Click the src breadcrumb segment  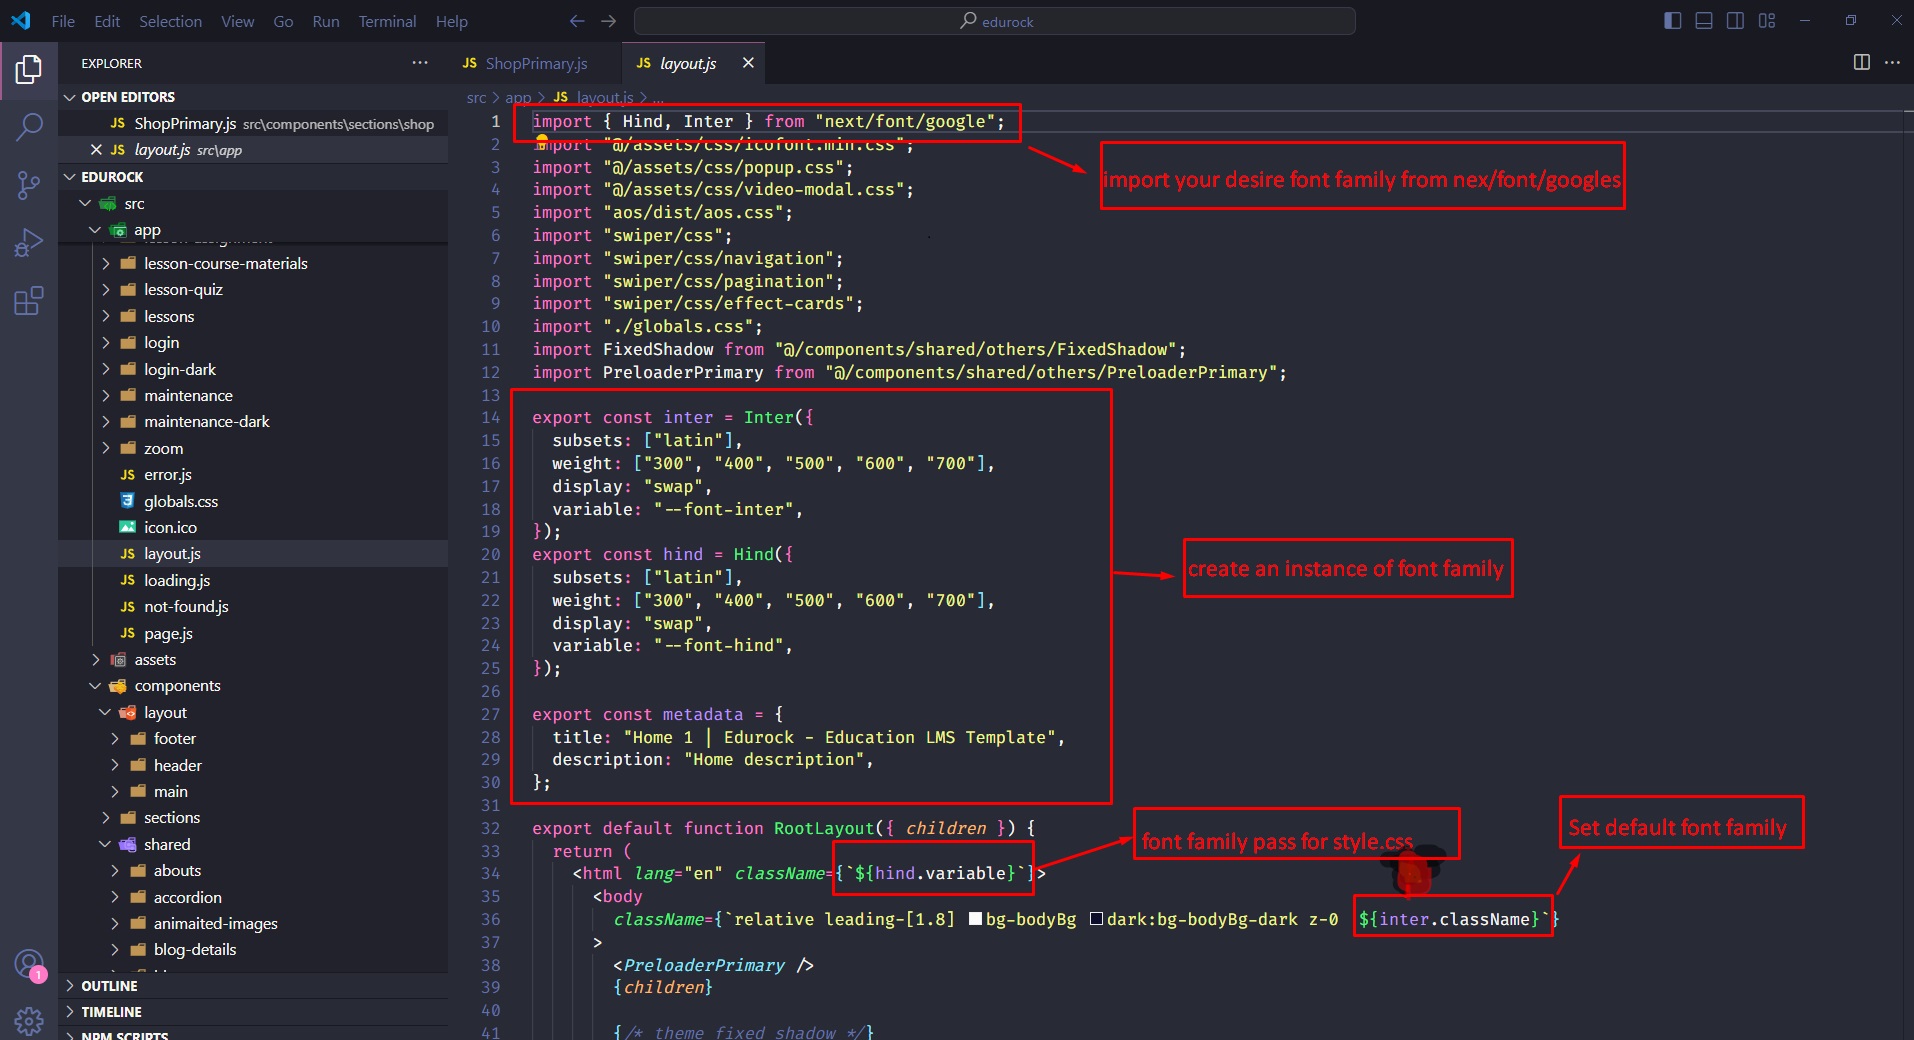pyautogui.click(x=476, y=97)
